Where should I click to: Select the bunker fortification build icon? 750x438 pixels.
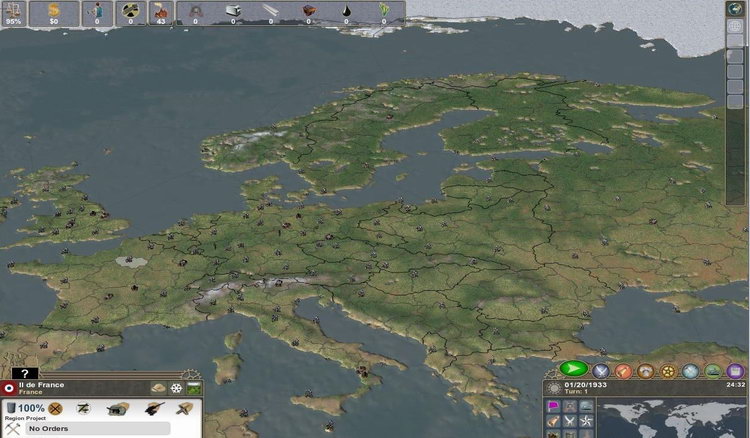click(x=118, y=408)
